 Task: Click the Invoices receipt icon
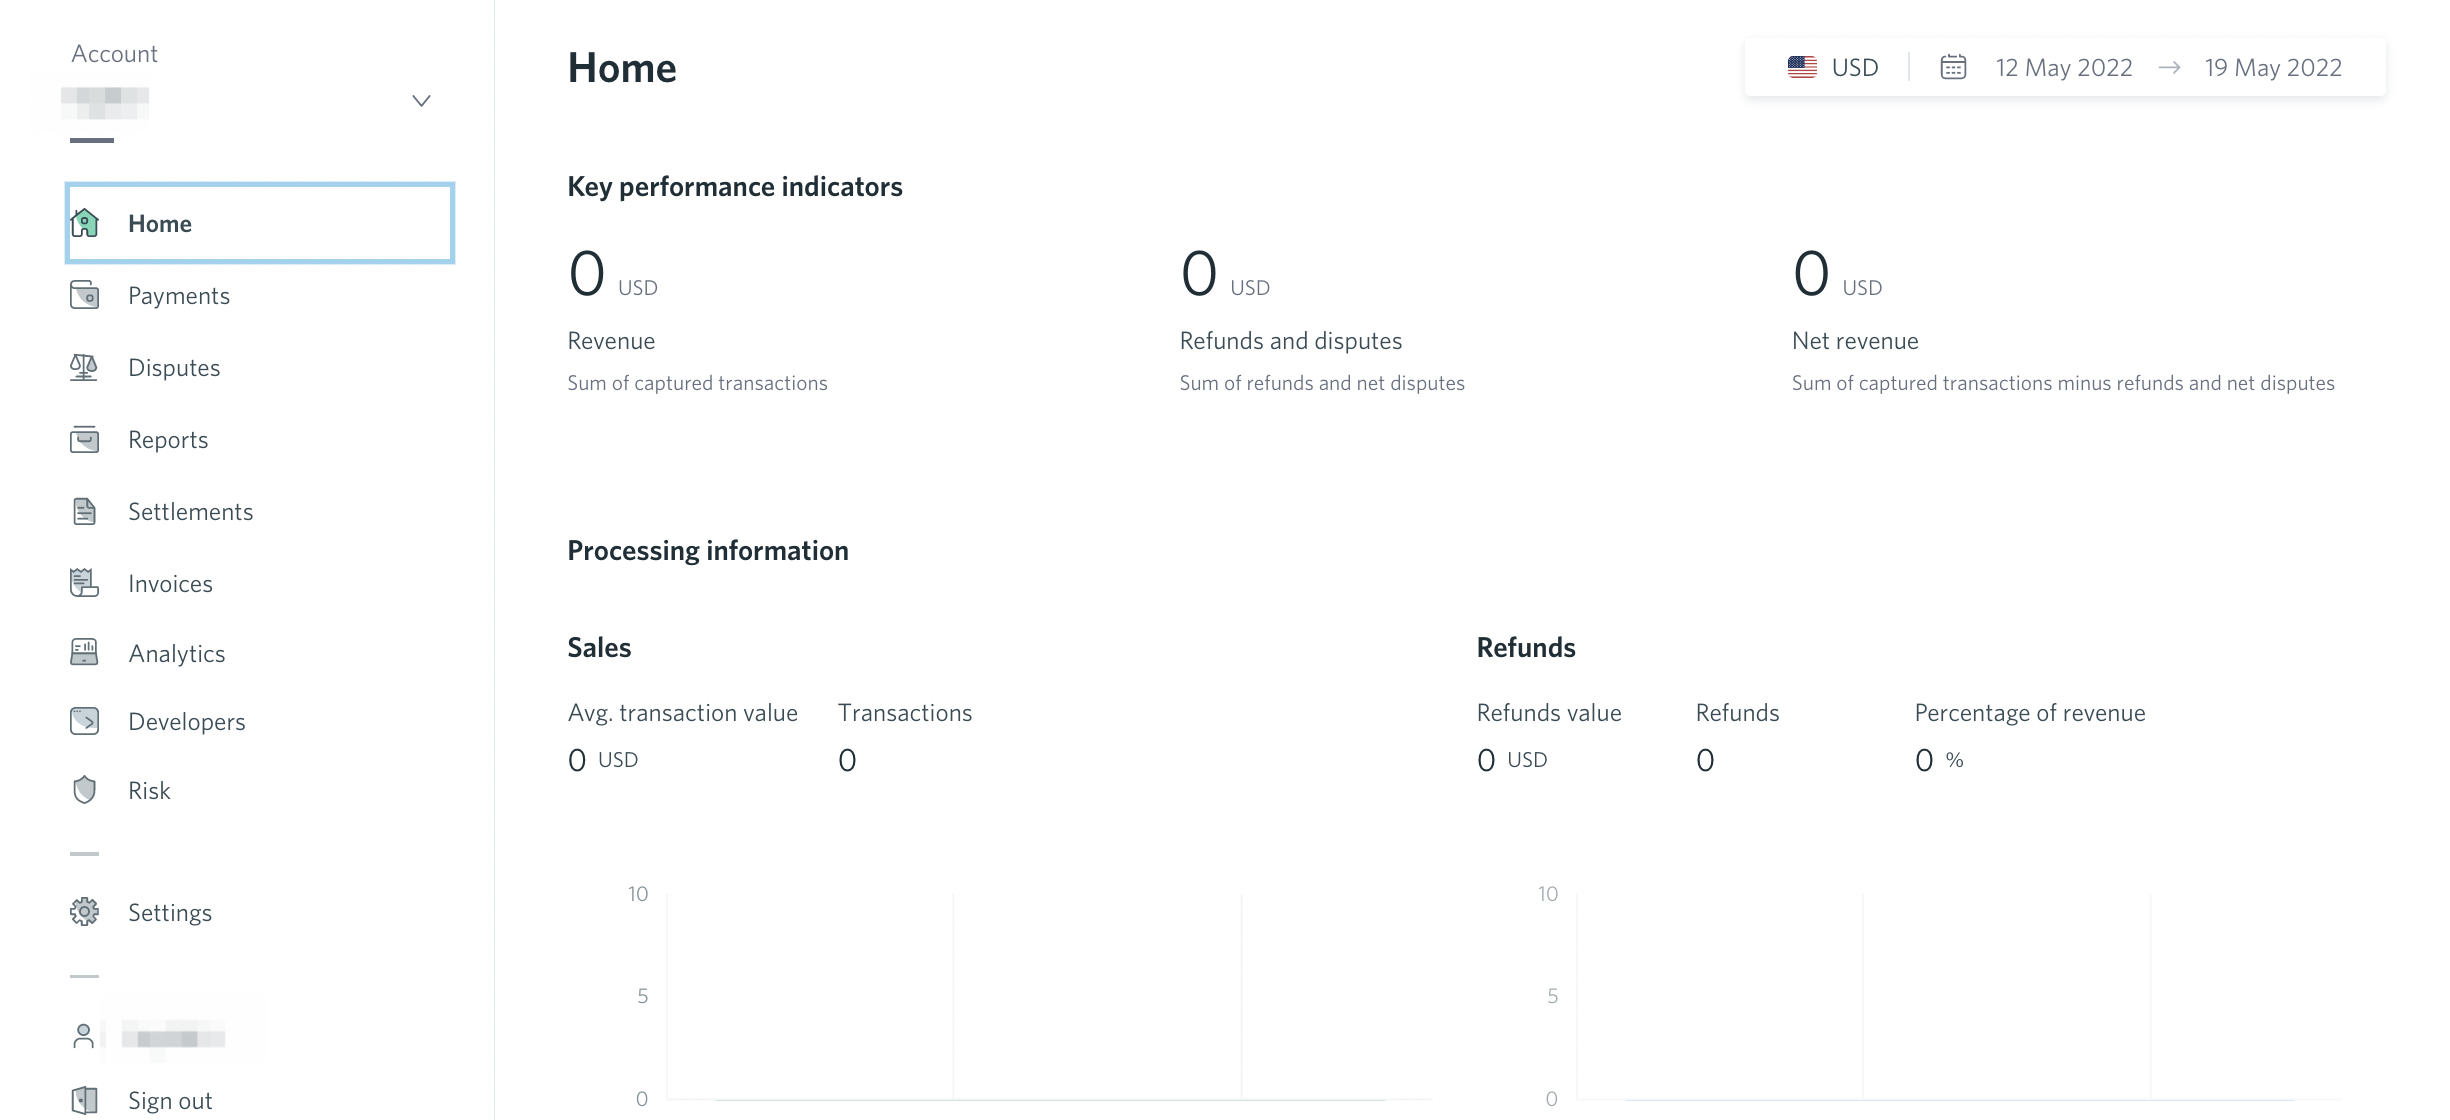point(85,583)
